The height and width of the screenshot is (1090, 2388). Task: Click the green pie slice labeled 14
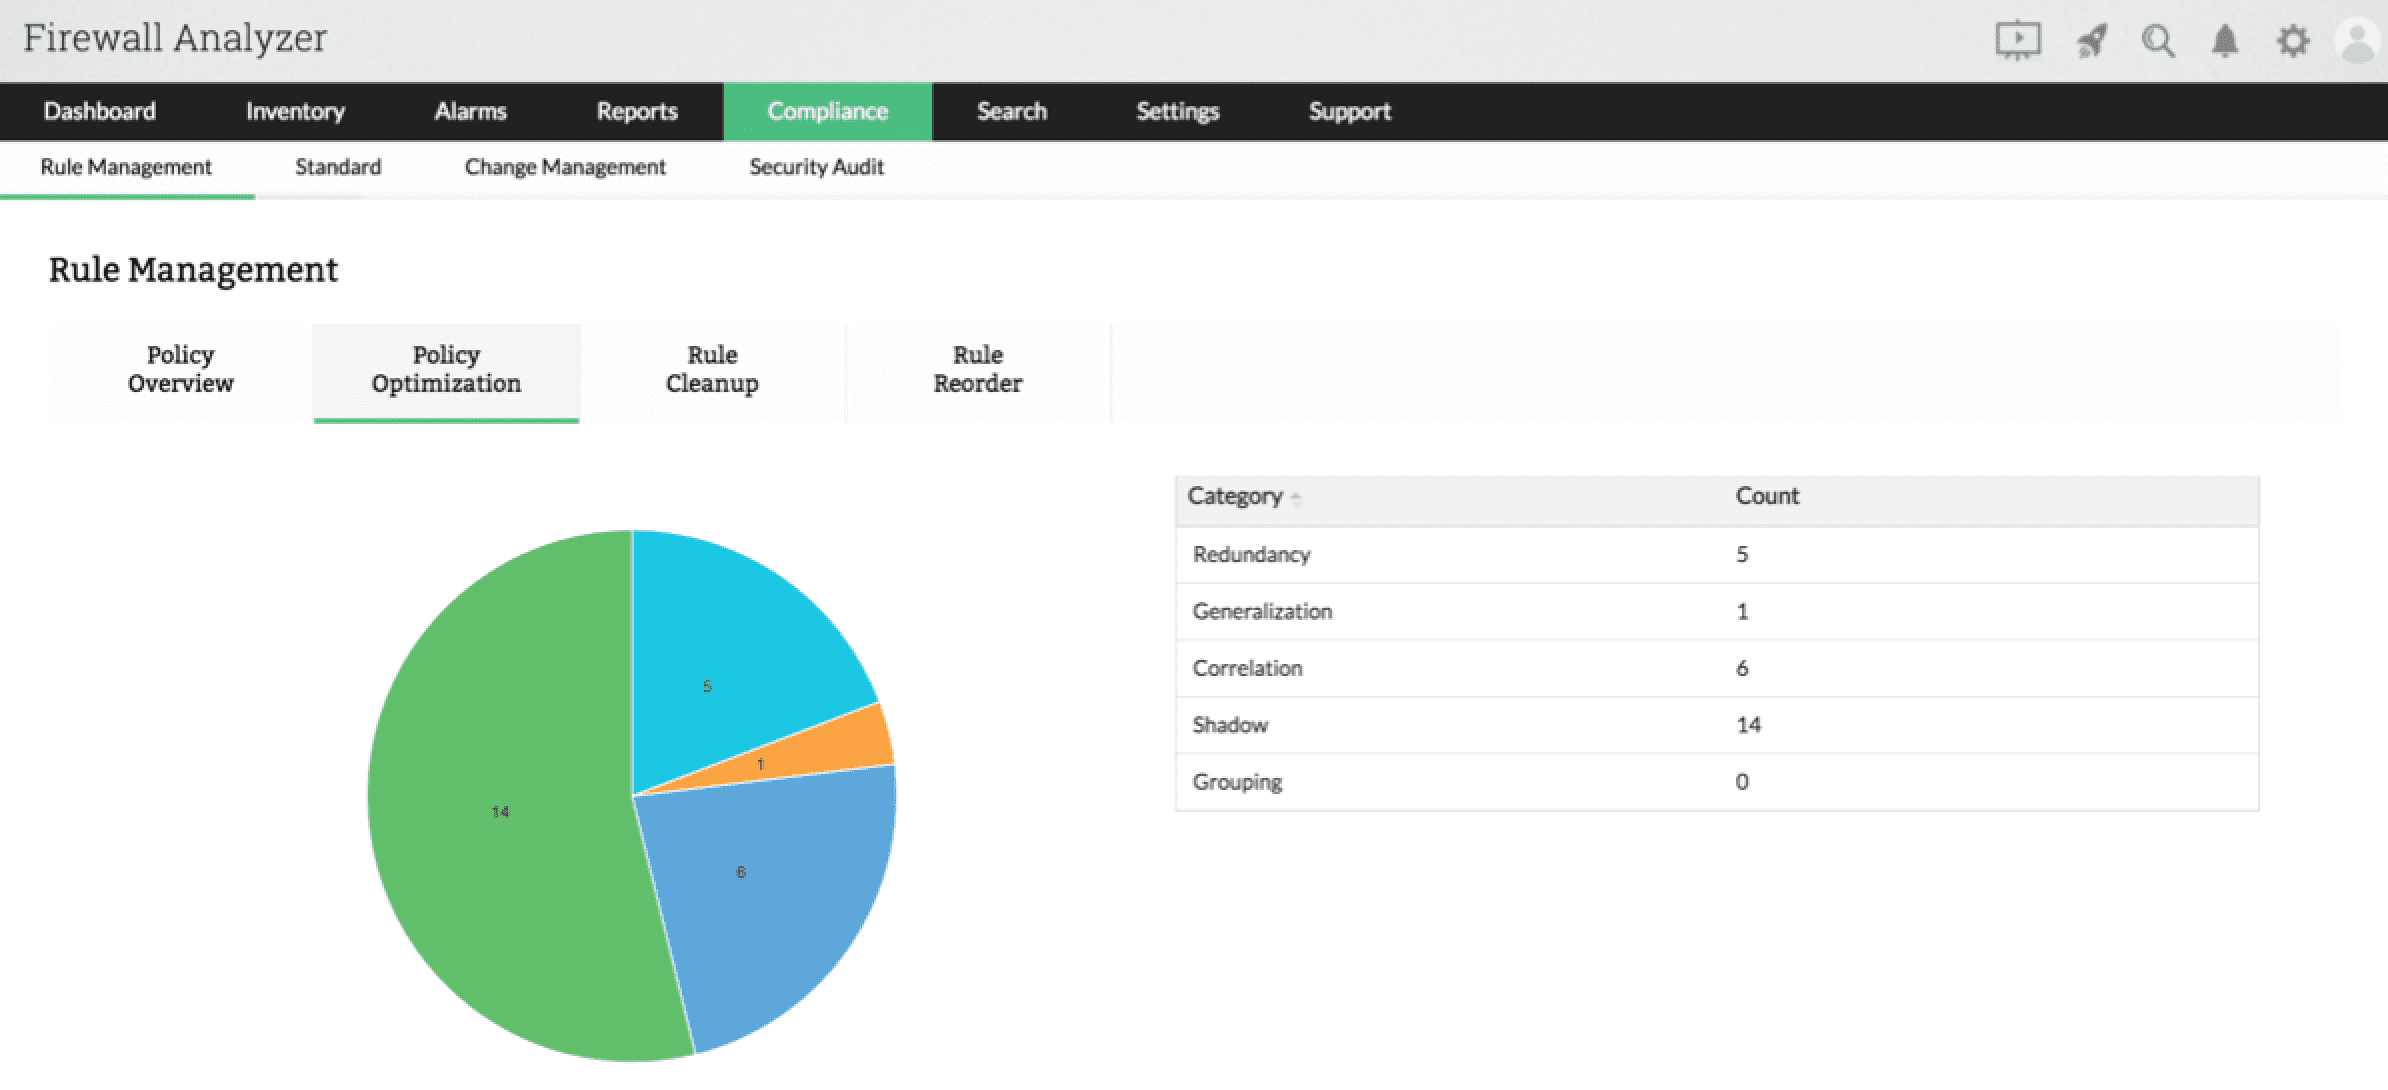point(500,811)
